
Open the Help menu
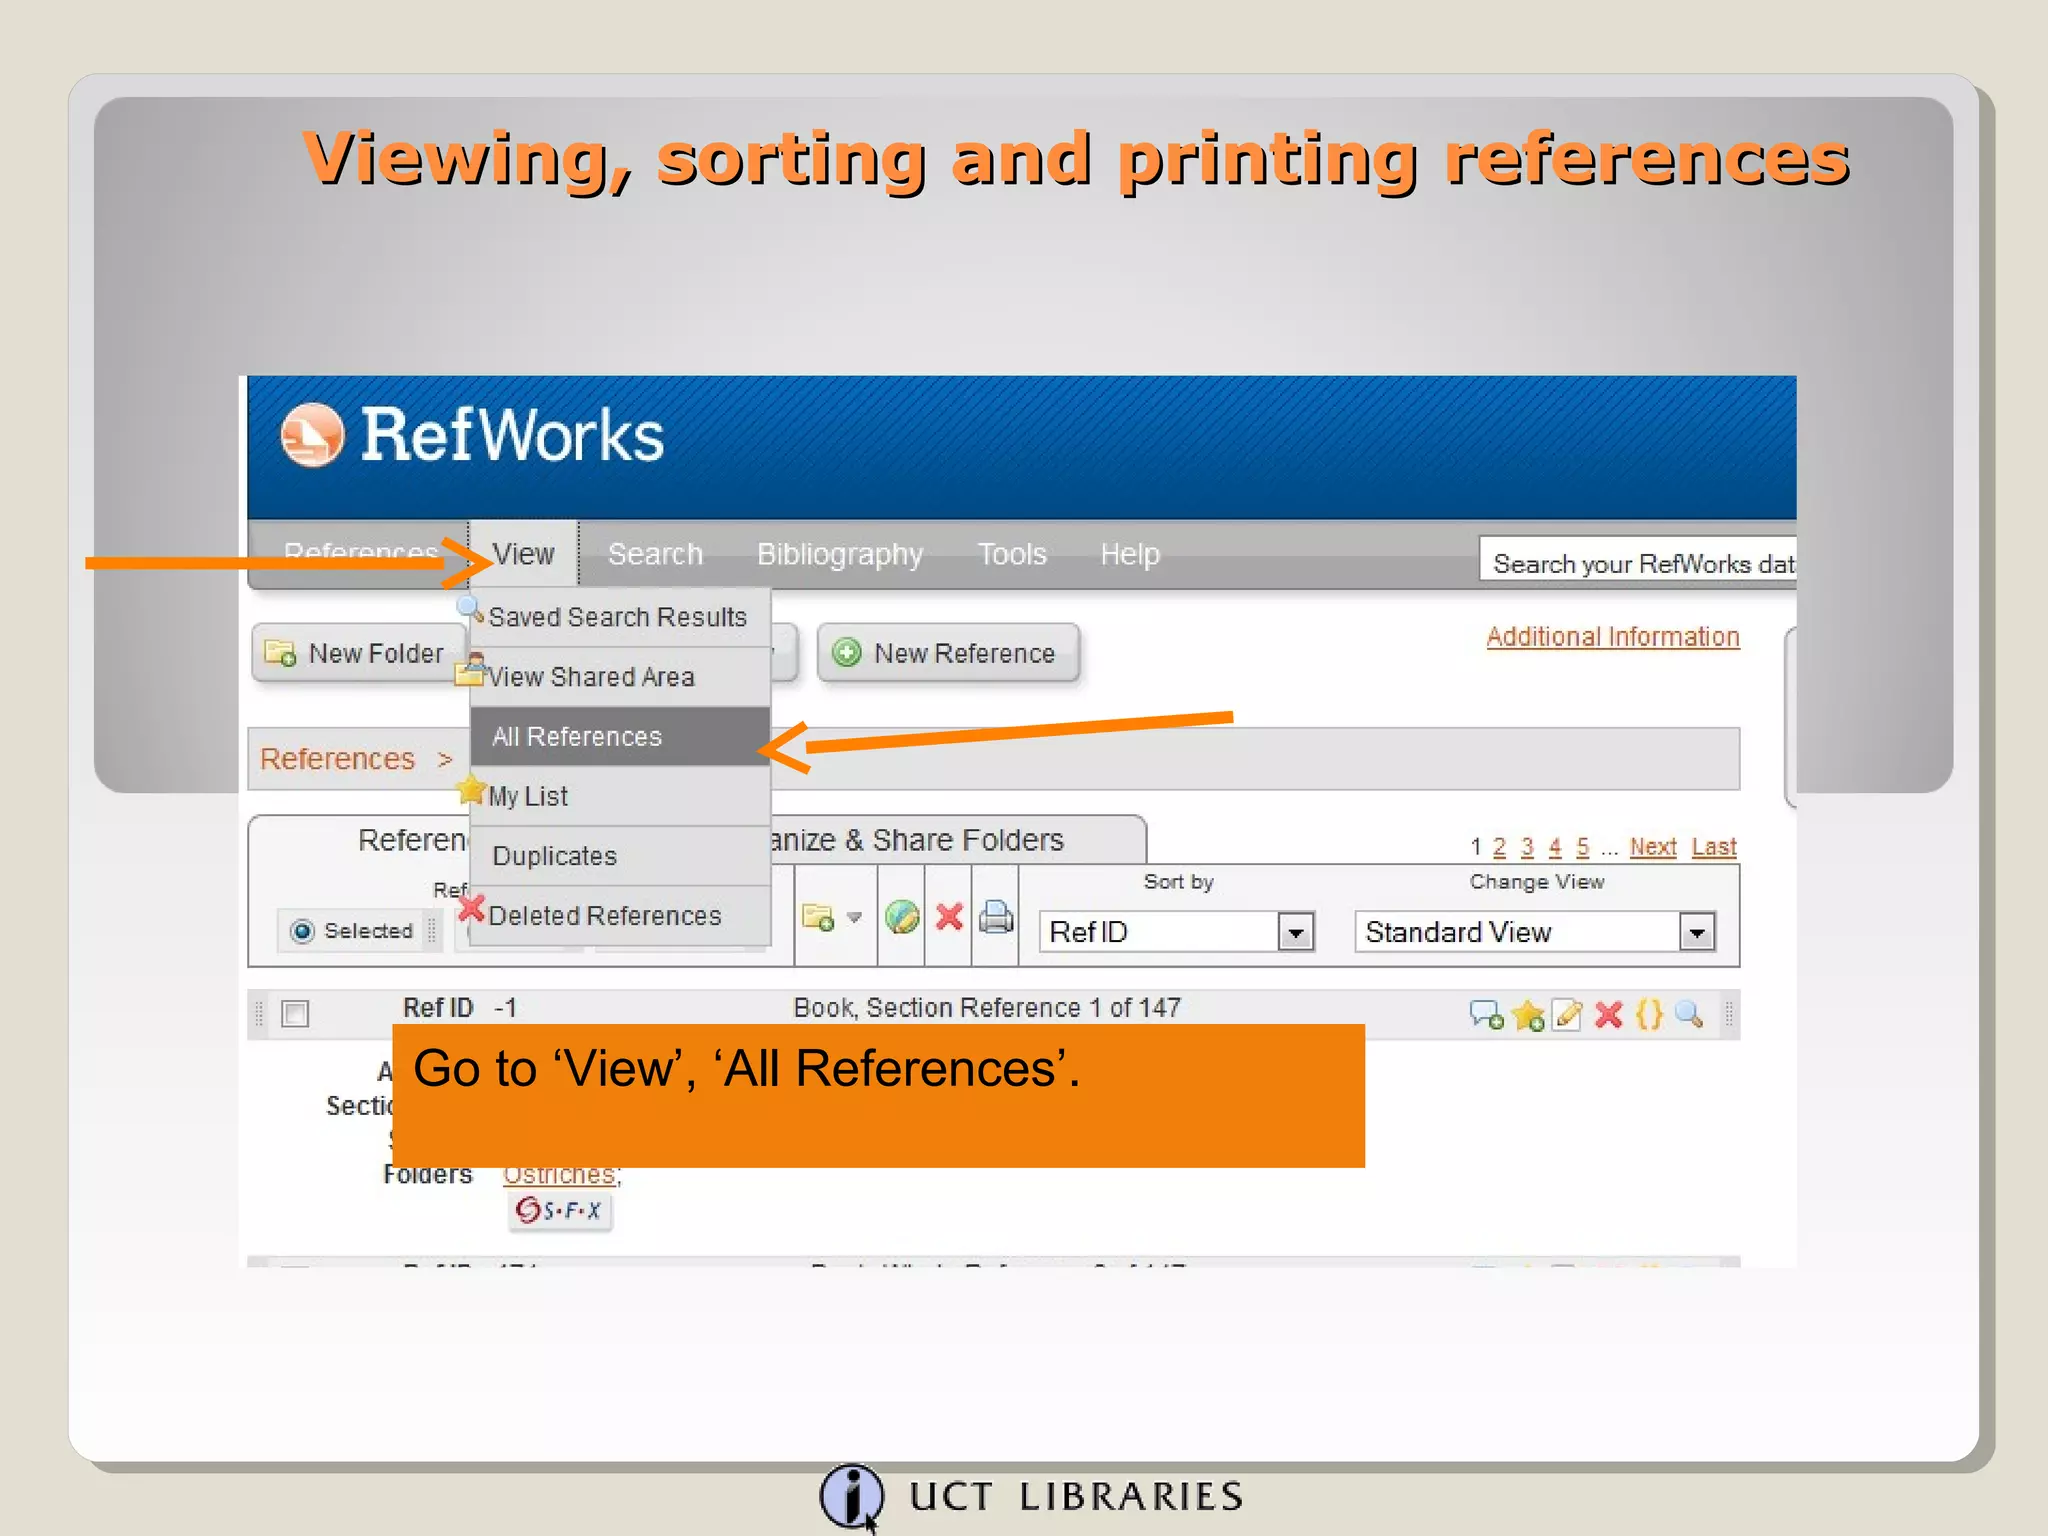pyautogui.click(x=1130, y=554)
